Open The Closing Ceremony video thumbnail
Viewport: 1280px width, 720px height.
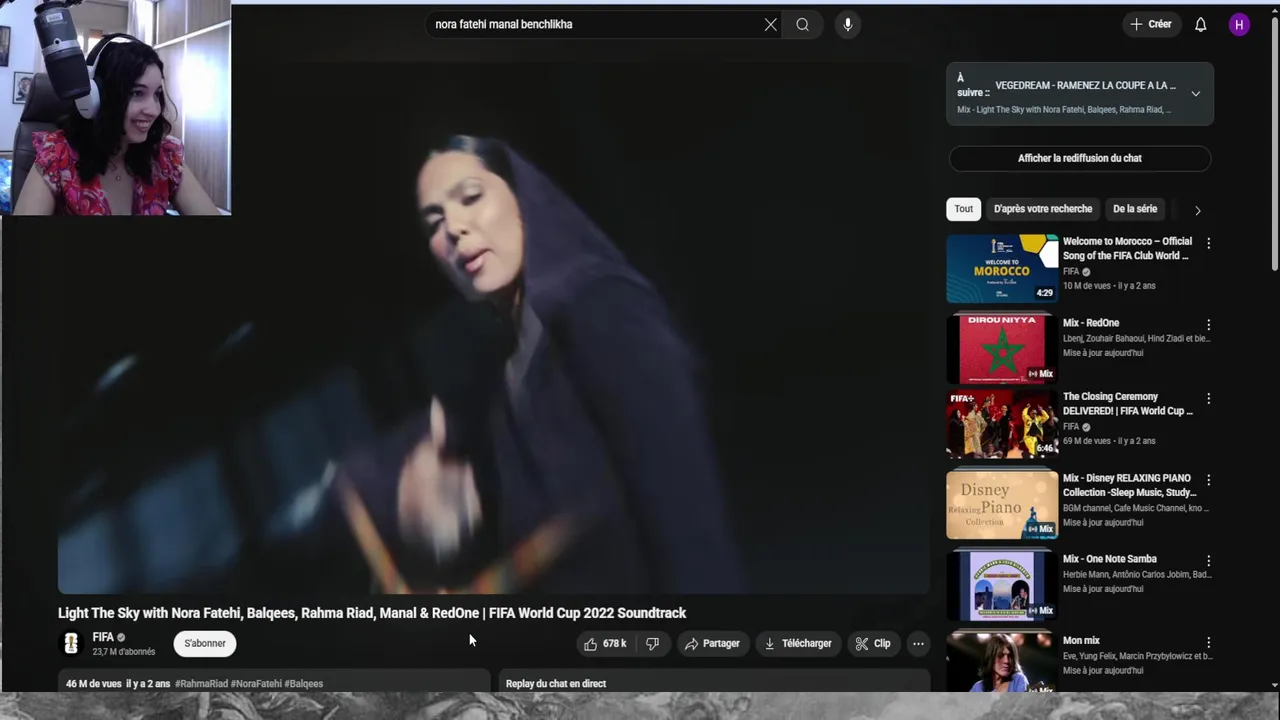[1002, 424]
